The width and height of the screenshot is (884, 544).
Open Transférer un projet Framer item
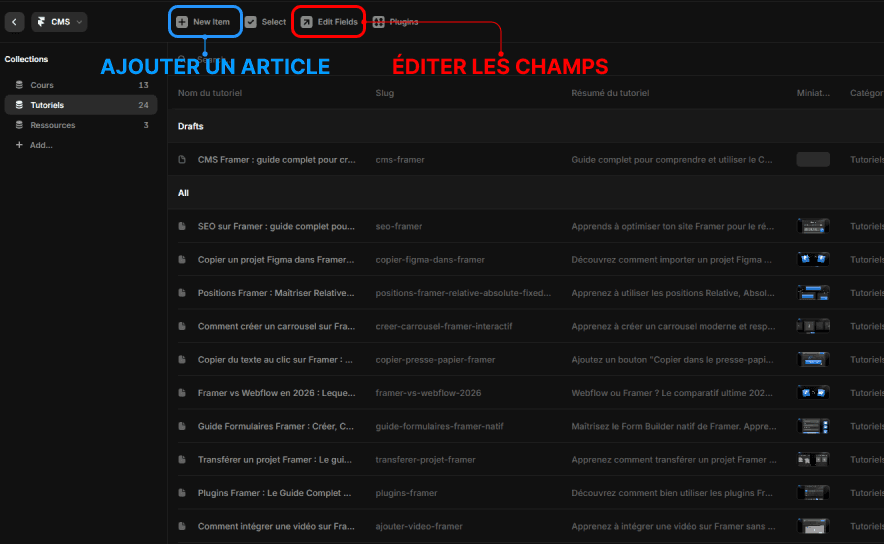(275, 459)
